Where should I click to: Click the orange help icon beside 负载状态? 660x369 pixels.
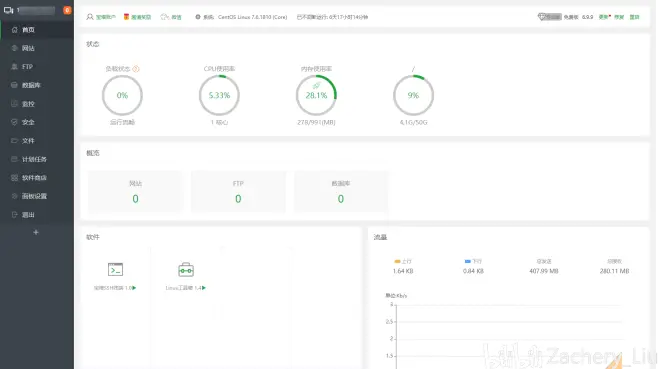pos(136,69)
